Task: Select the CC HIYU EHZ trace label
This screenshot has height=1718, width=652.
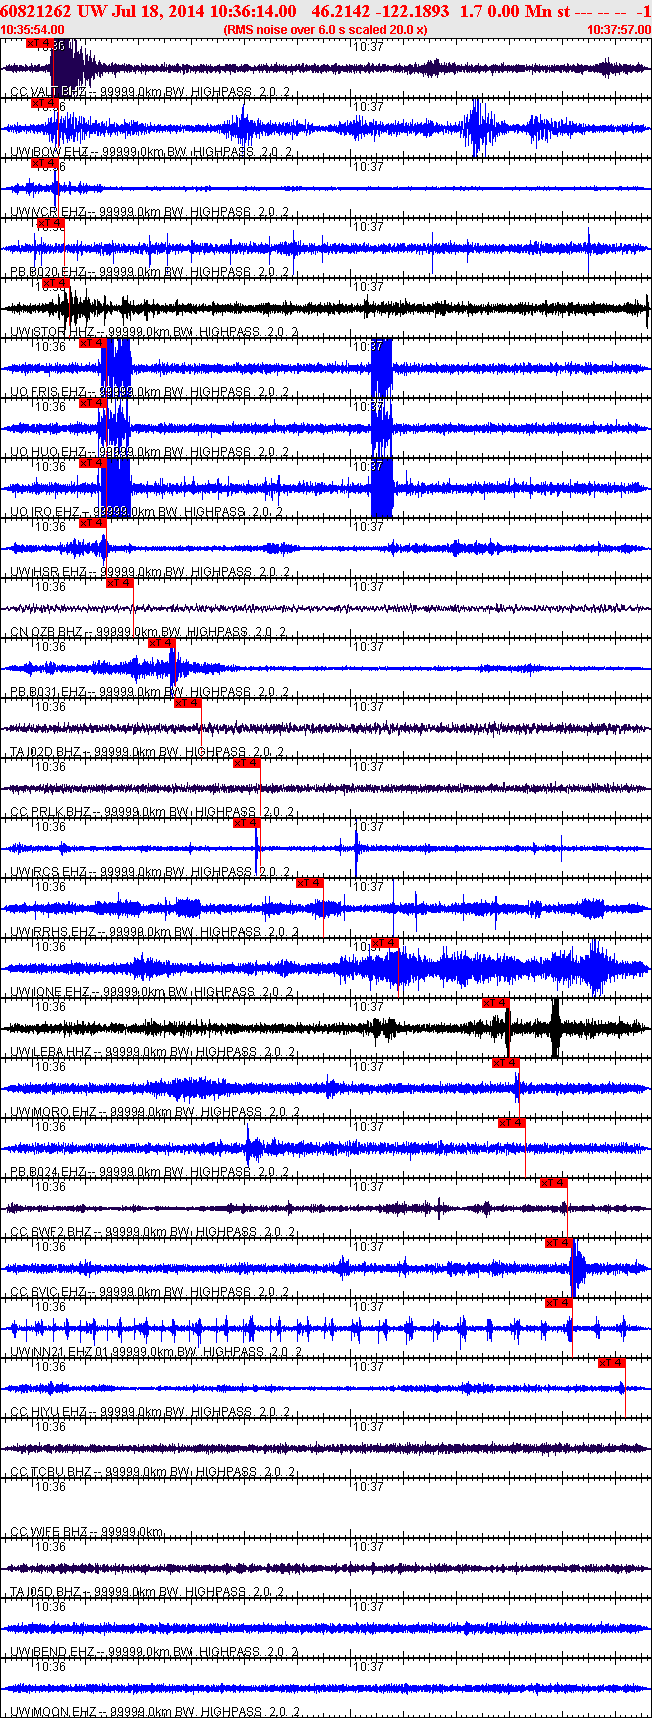Action: (x=151, y=1412)
